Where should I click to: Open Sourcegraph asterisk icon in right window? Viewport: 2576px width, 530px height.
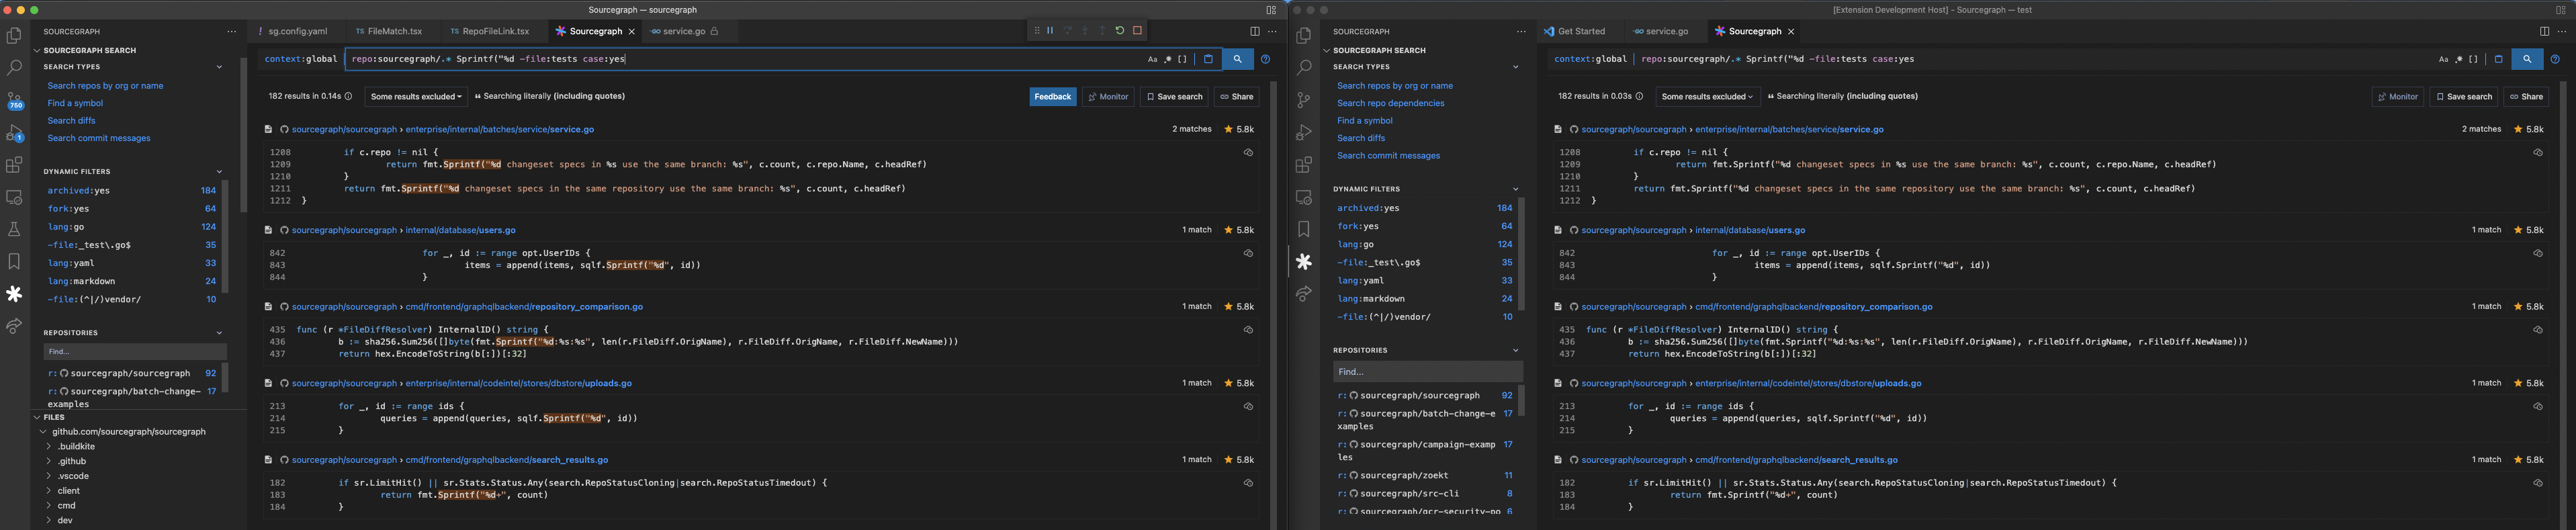1304,262
